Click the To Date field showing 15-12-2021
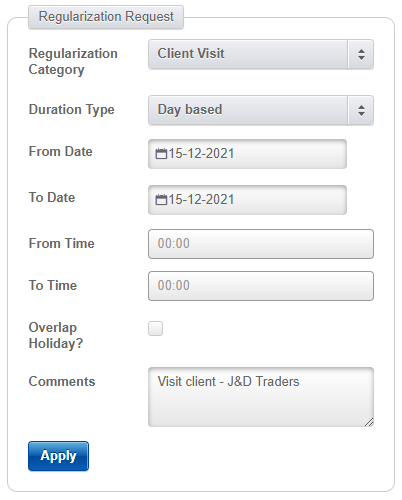Viewport: 402px width, 500px height. [x=247, y=200]
